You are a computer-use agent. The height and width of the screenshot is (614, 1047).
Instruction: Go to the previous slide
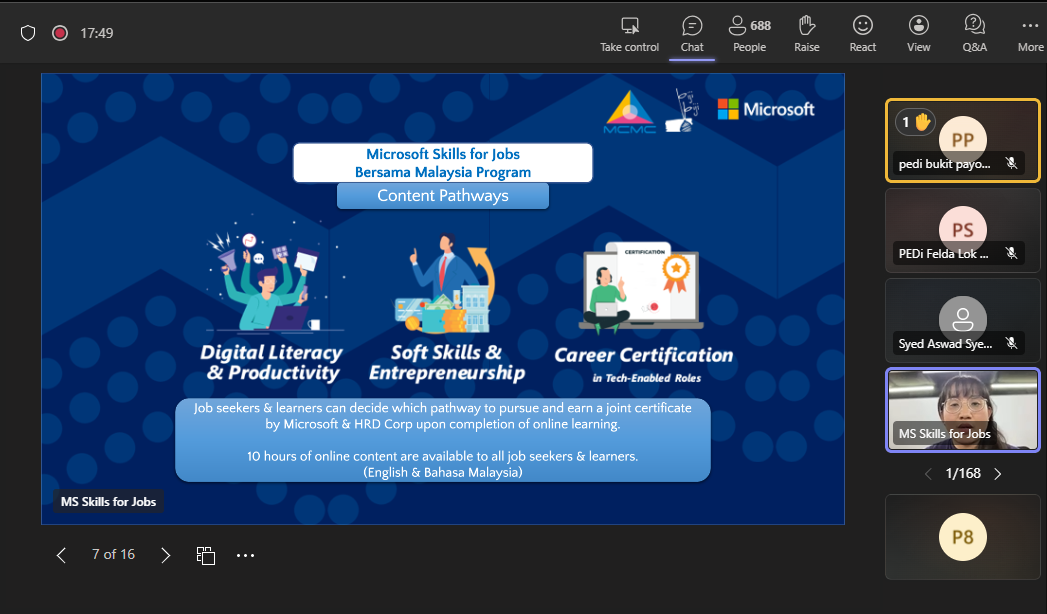[62, 555]
